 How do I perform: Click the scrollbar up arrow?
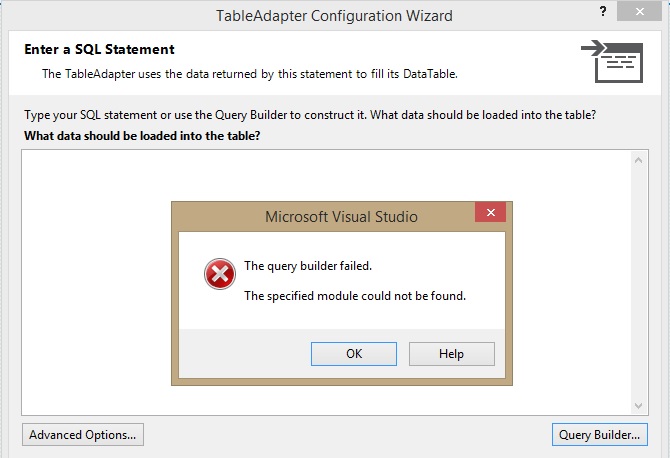coord(638,161)
